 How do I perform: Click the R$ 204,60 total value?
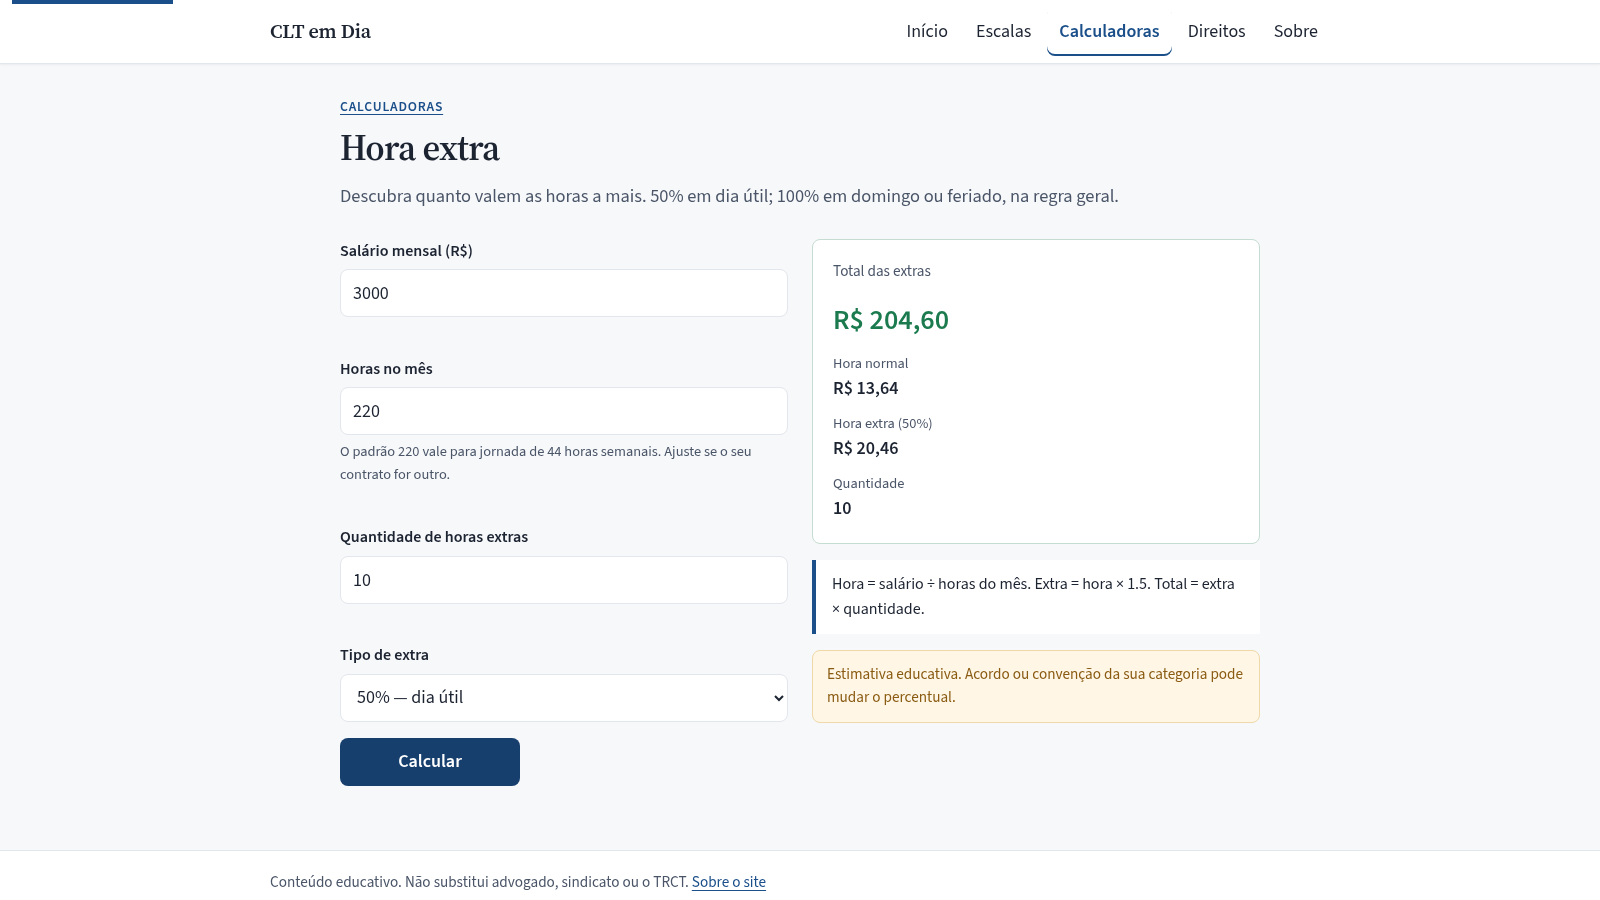891,320
